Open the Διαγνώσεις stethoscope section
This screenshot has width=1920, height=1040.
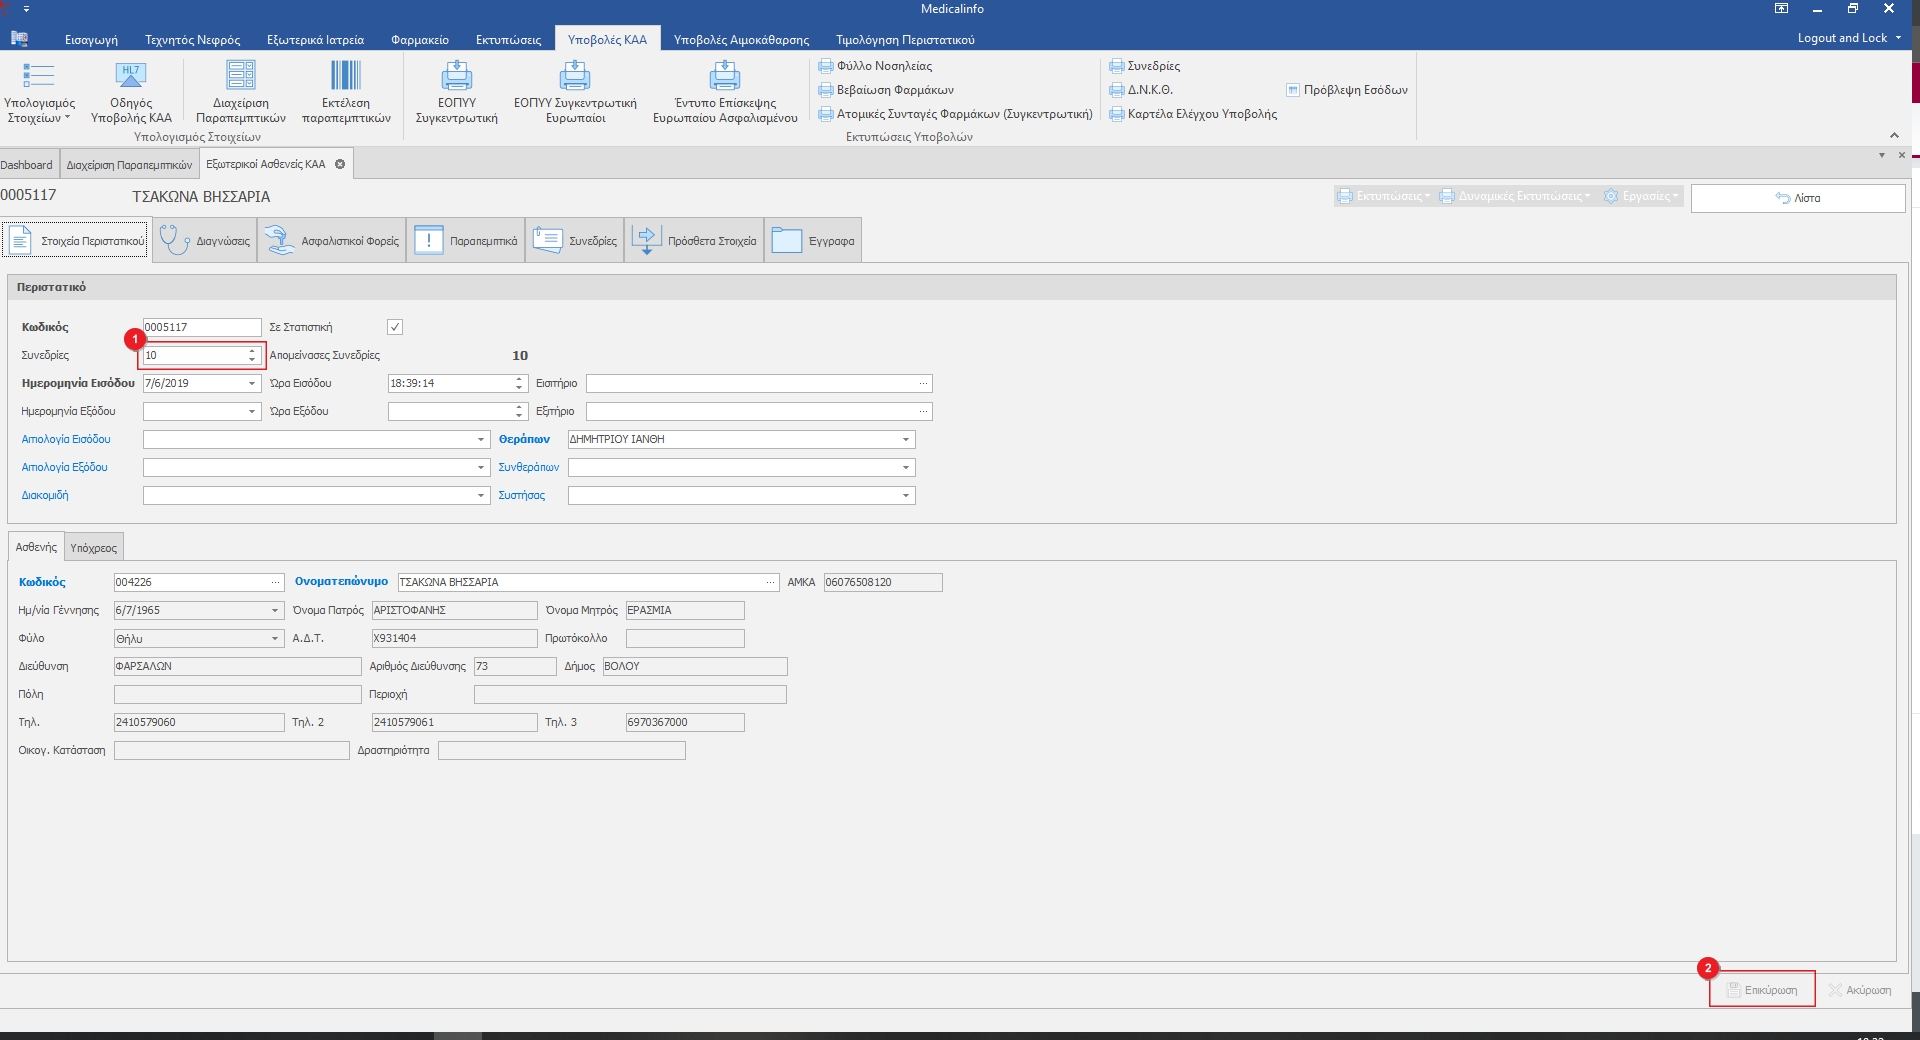(205, 241)
